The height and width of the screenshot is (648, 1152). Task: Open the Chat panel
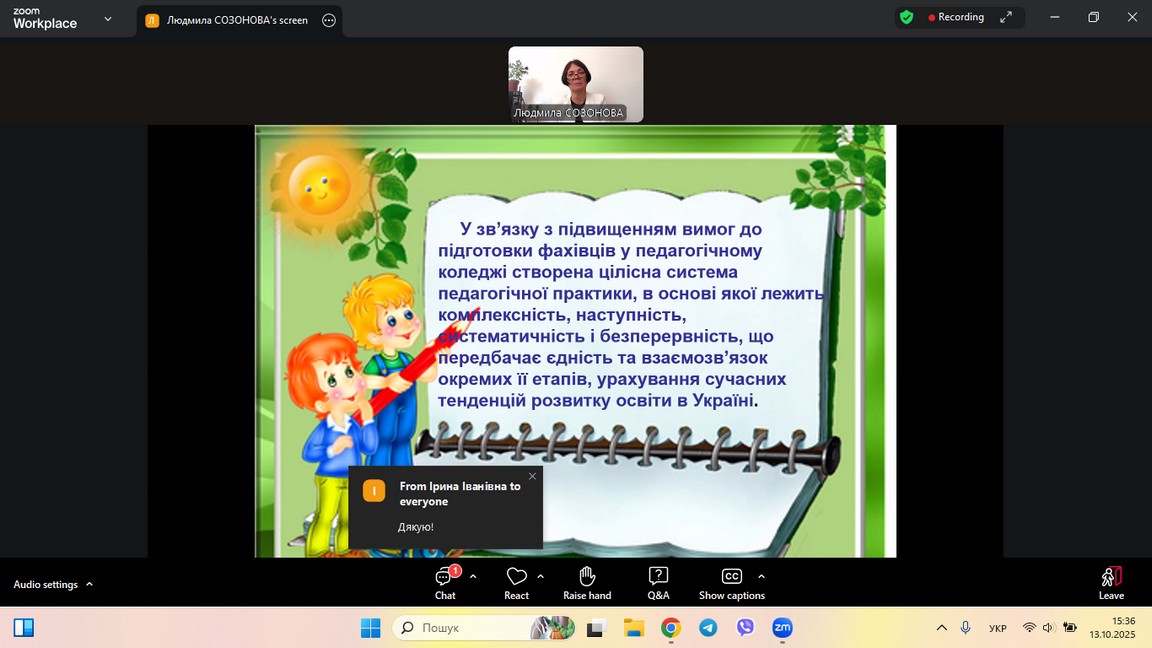coord(445,583)
